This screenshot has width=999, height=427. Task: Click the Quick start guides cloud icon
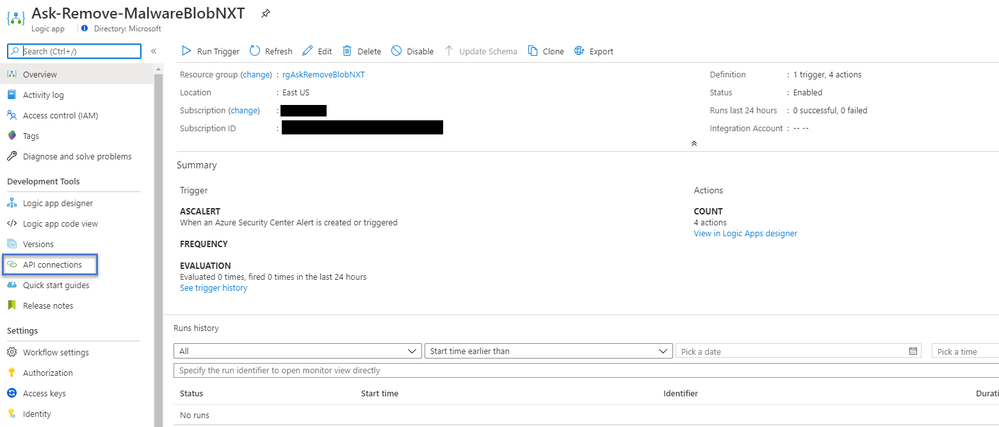pos(11,286)
